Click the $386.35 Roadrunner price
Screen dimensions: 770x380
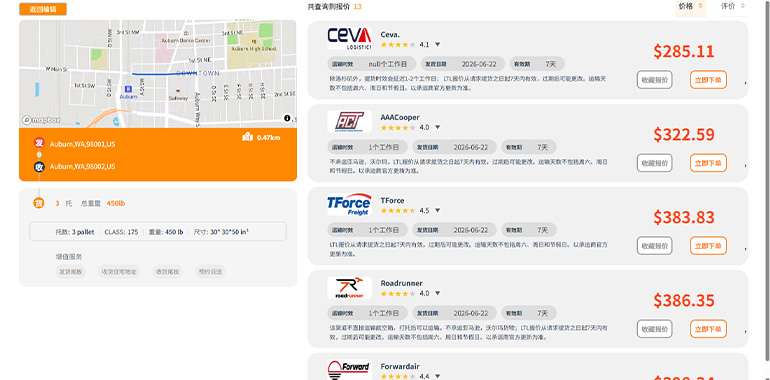coord(684,300)
